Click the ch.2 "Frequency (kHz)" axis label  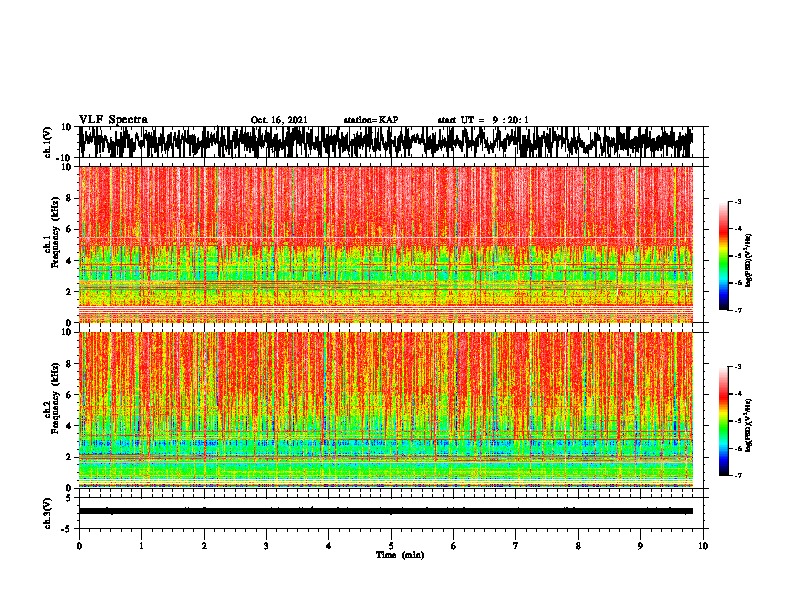[x=56, y=398]
